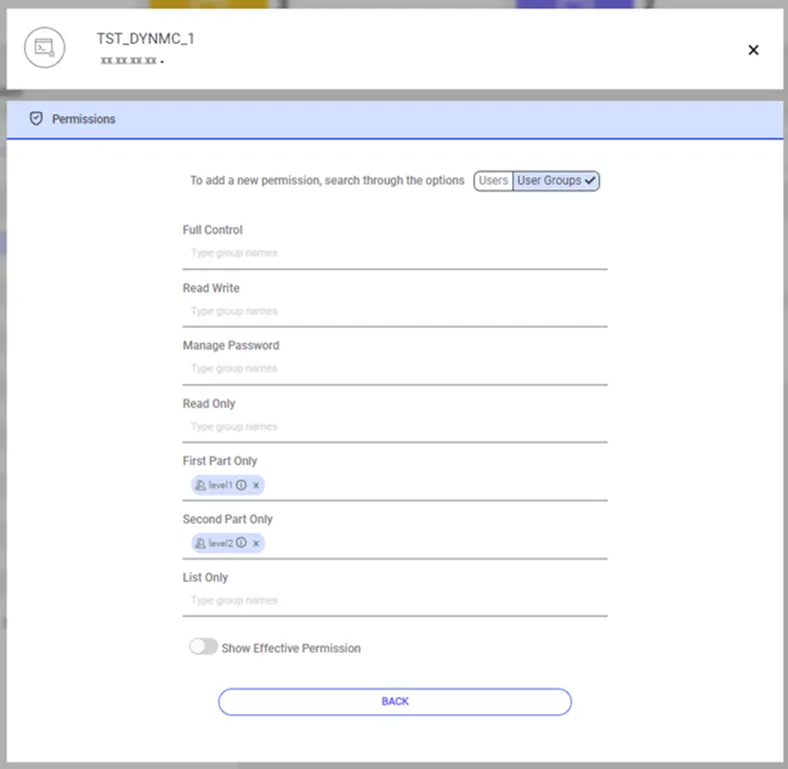
Task: Click the Permissions shield icon
Action: [36, 119]
